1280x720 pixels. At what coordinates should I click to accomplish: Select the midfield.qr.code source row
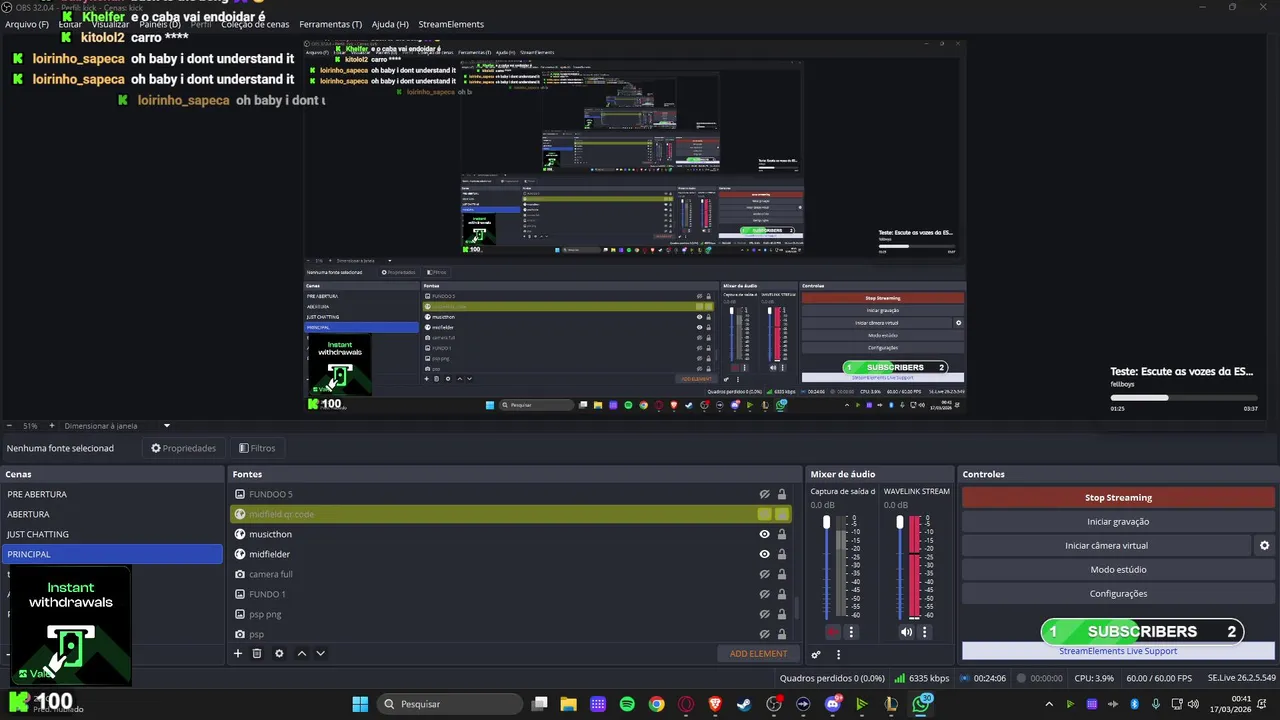click(x=512, y=514)
